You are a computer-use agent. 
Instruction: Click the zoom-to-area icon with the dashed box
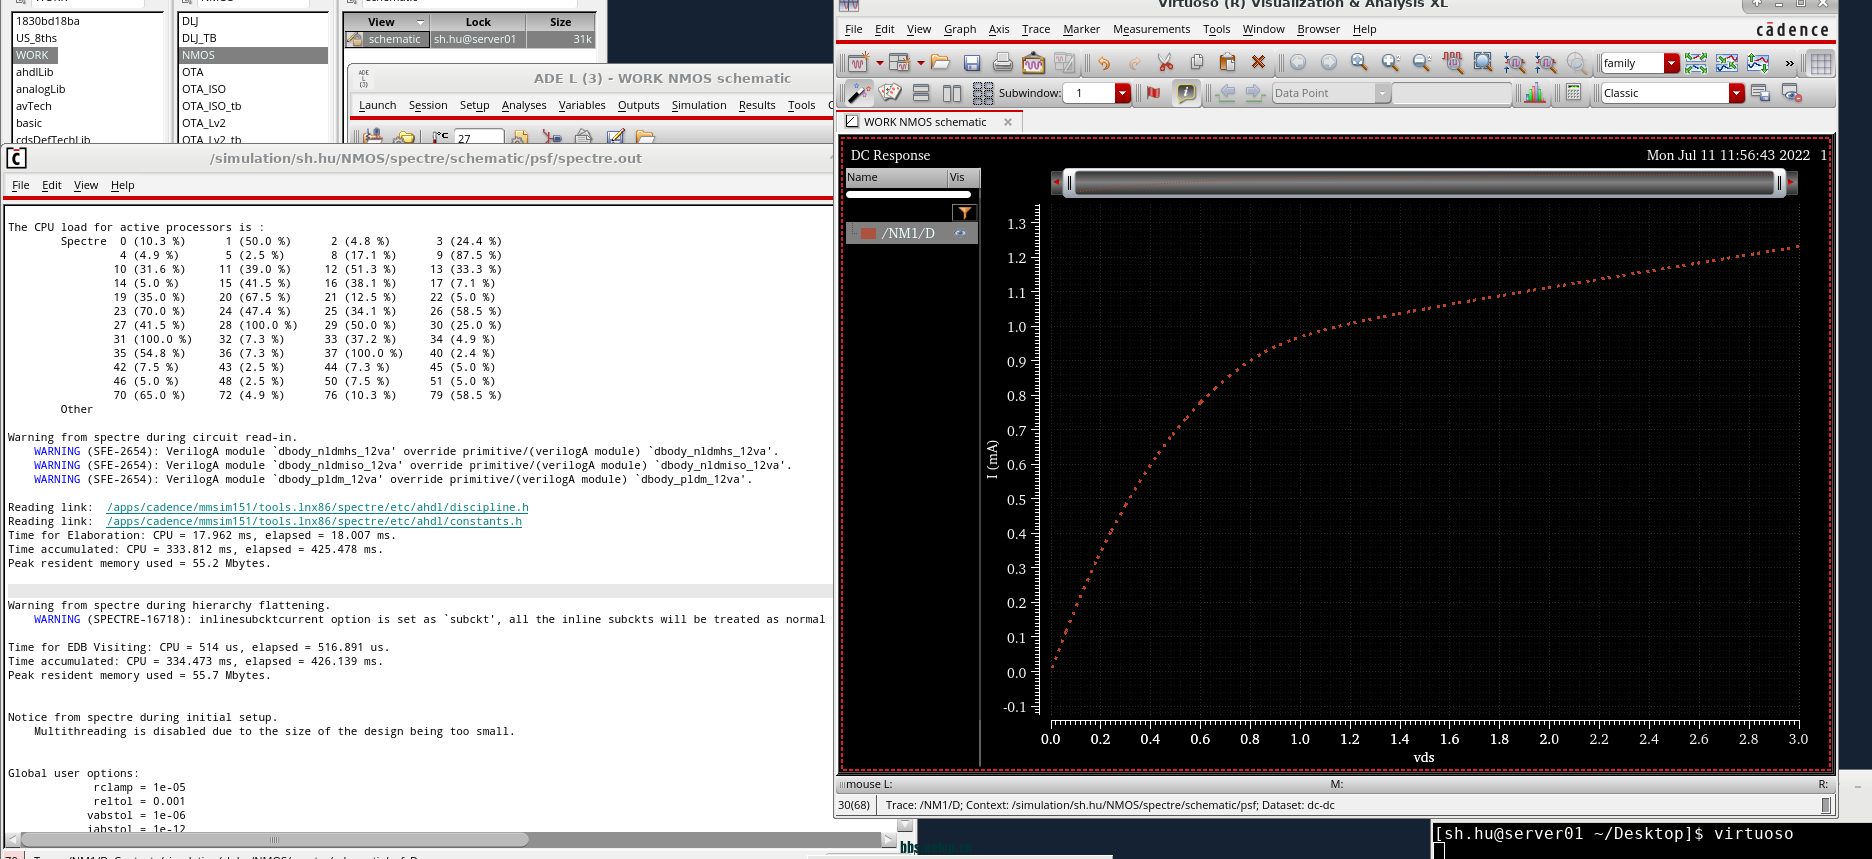pyautogui.click(x=1483, y=63)
